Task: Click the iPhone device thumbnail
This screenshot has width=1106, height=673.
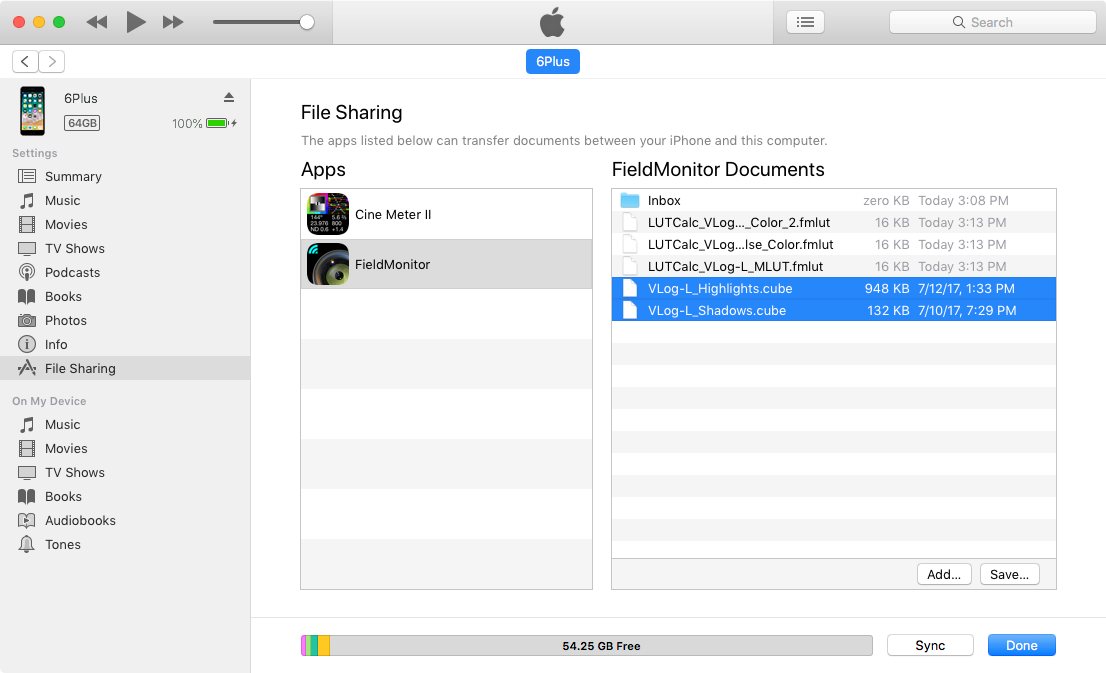Action: 32,111
